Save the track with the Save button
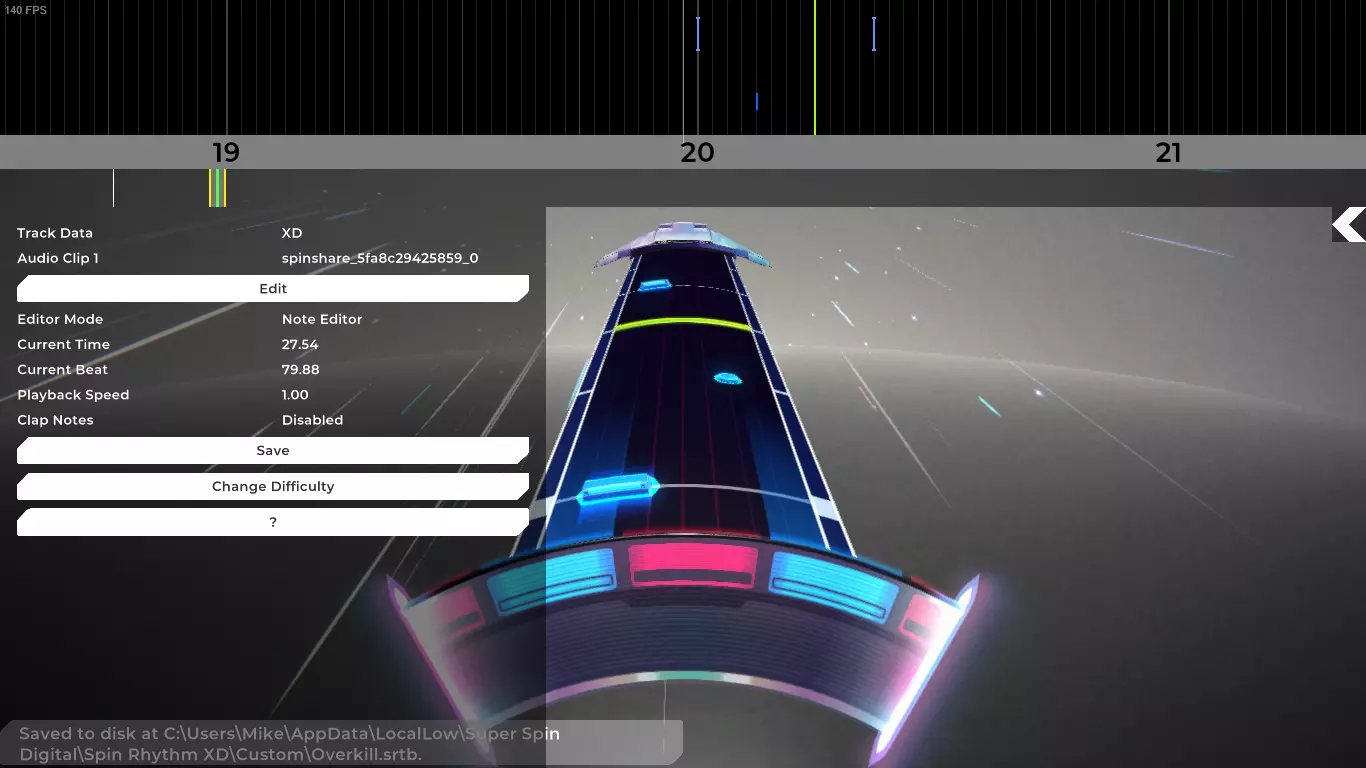 click(273, 451)
